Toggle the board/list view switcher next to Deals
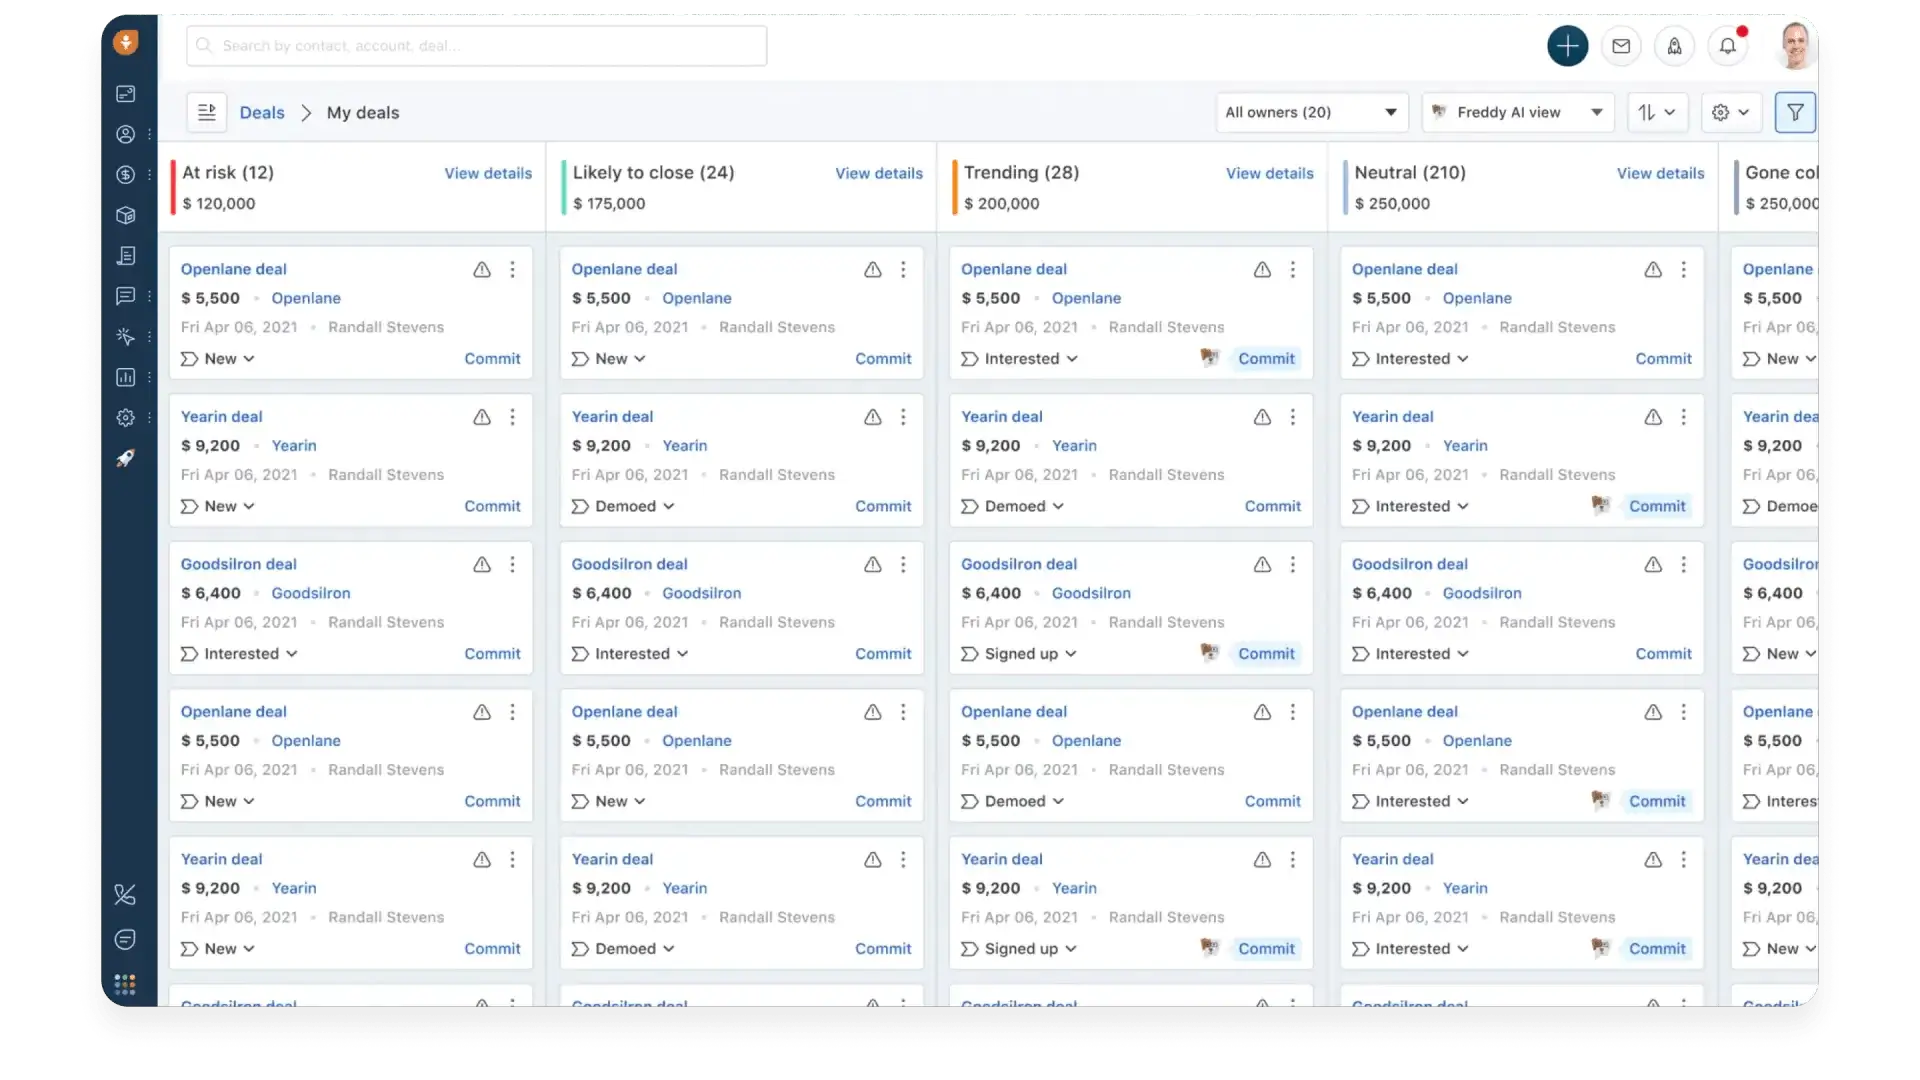The height and width of the screenshot is (1080, 1920). click(206, 112)
